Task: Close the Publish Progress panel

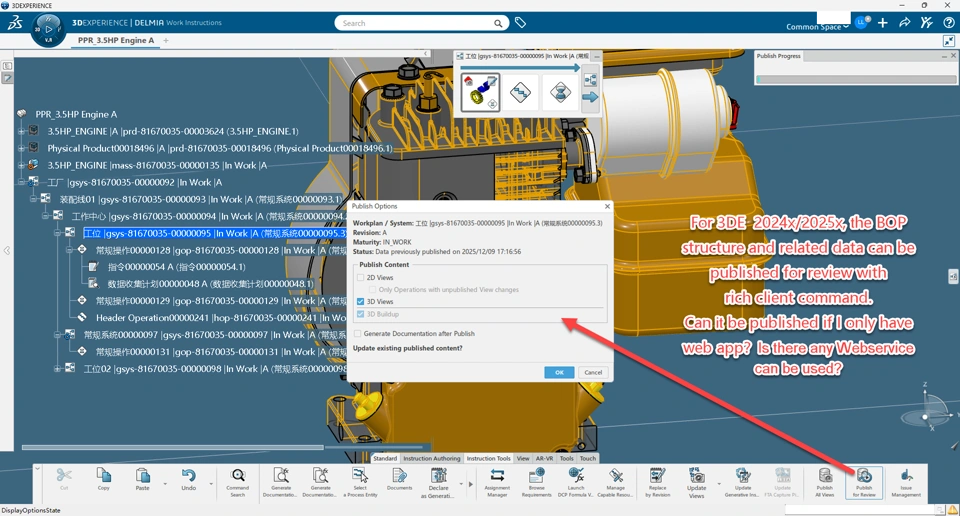Action: (953, 56)
